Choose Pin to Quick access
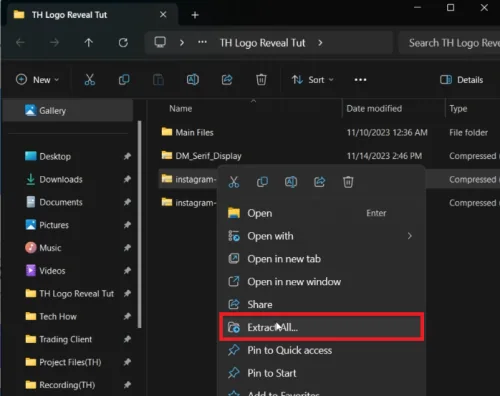 322,350
